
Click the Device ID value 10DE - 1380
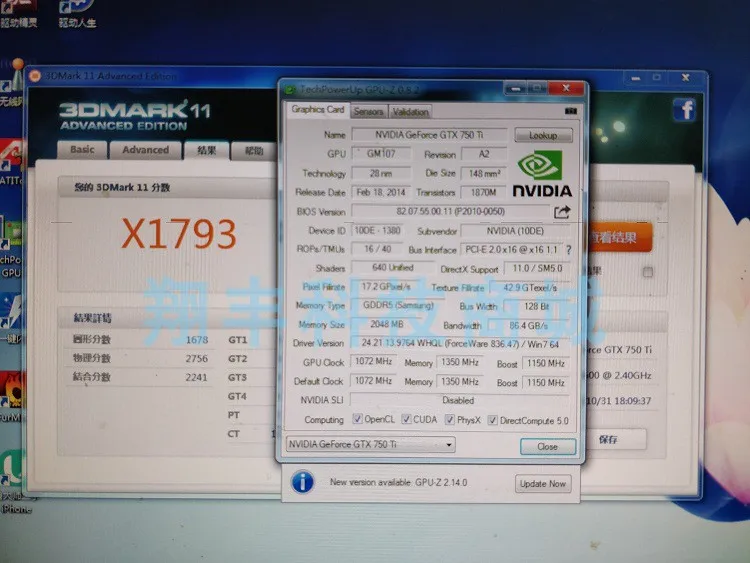(377, 230)
